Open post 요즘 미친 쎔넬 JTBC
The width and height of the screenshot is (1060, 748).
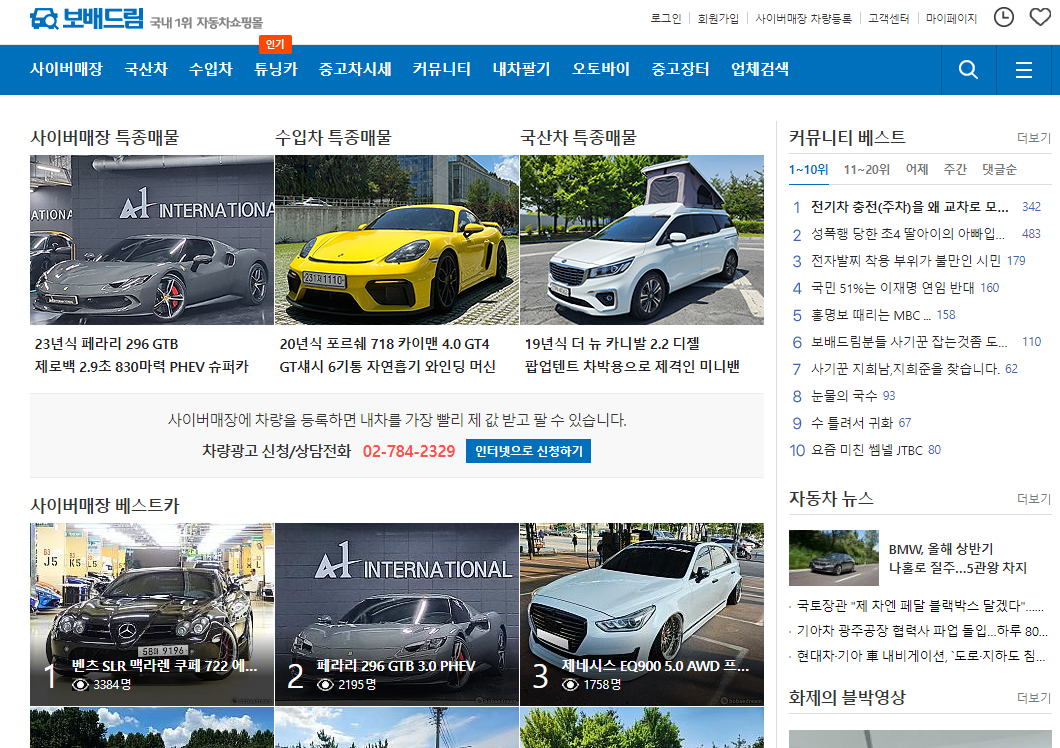(x=867, y=450)
